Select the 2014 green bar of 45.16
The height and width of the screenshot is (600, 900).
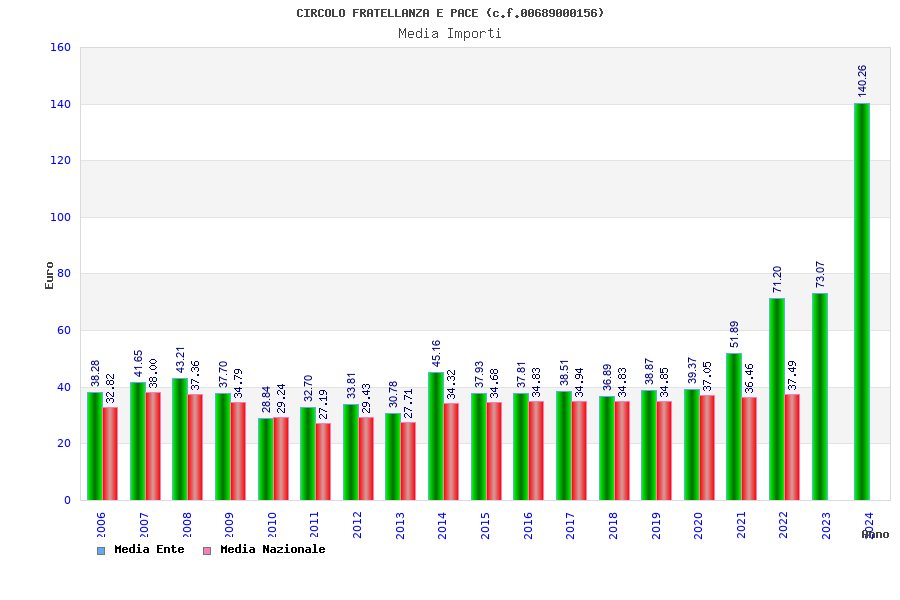click(436, 436)
